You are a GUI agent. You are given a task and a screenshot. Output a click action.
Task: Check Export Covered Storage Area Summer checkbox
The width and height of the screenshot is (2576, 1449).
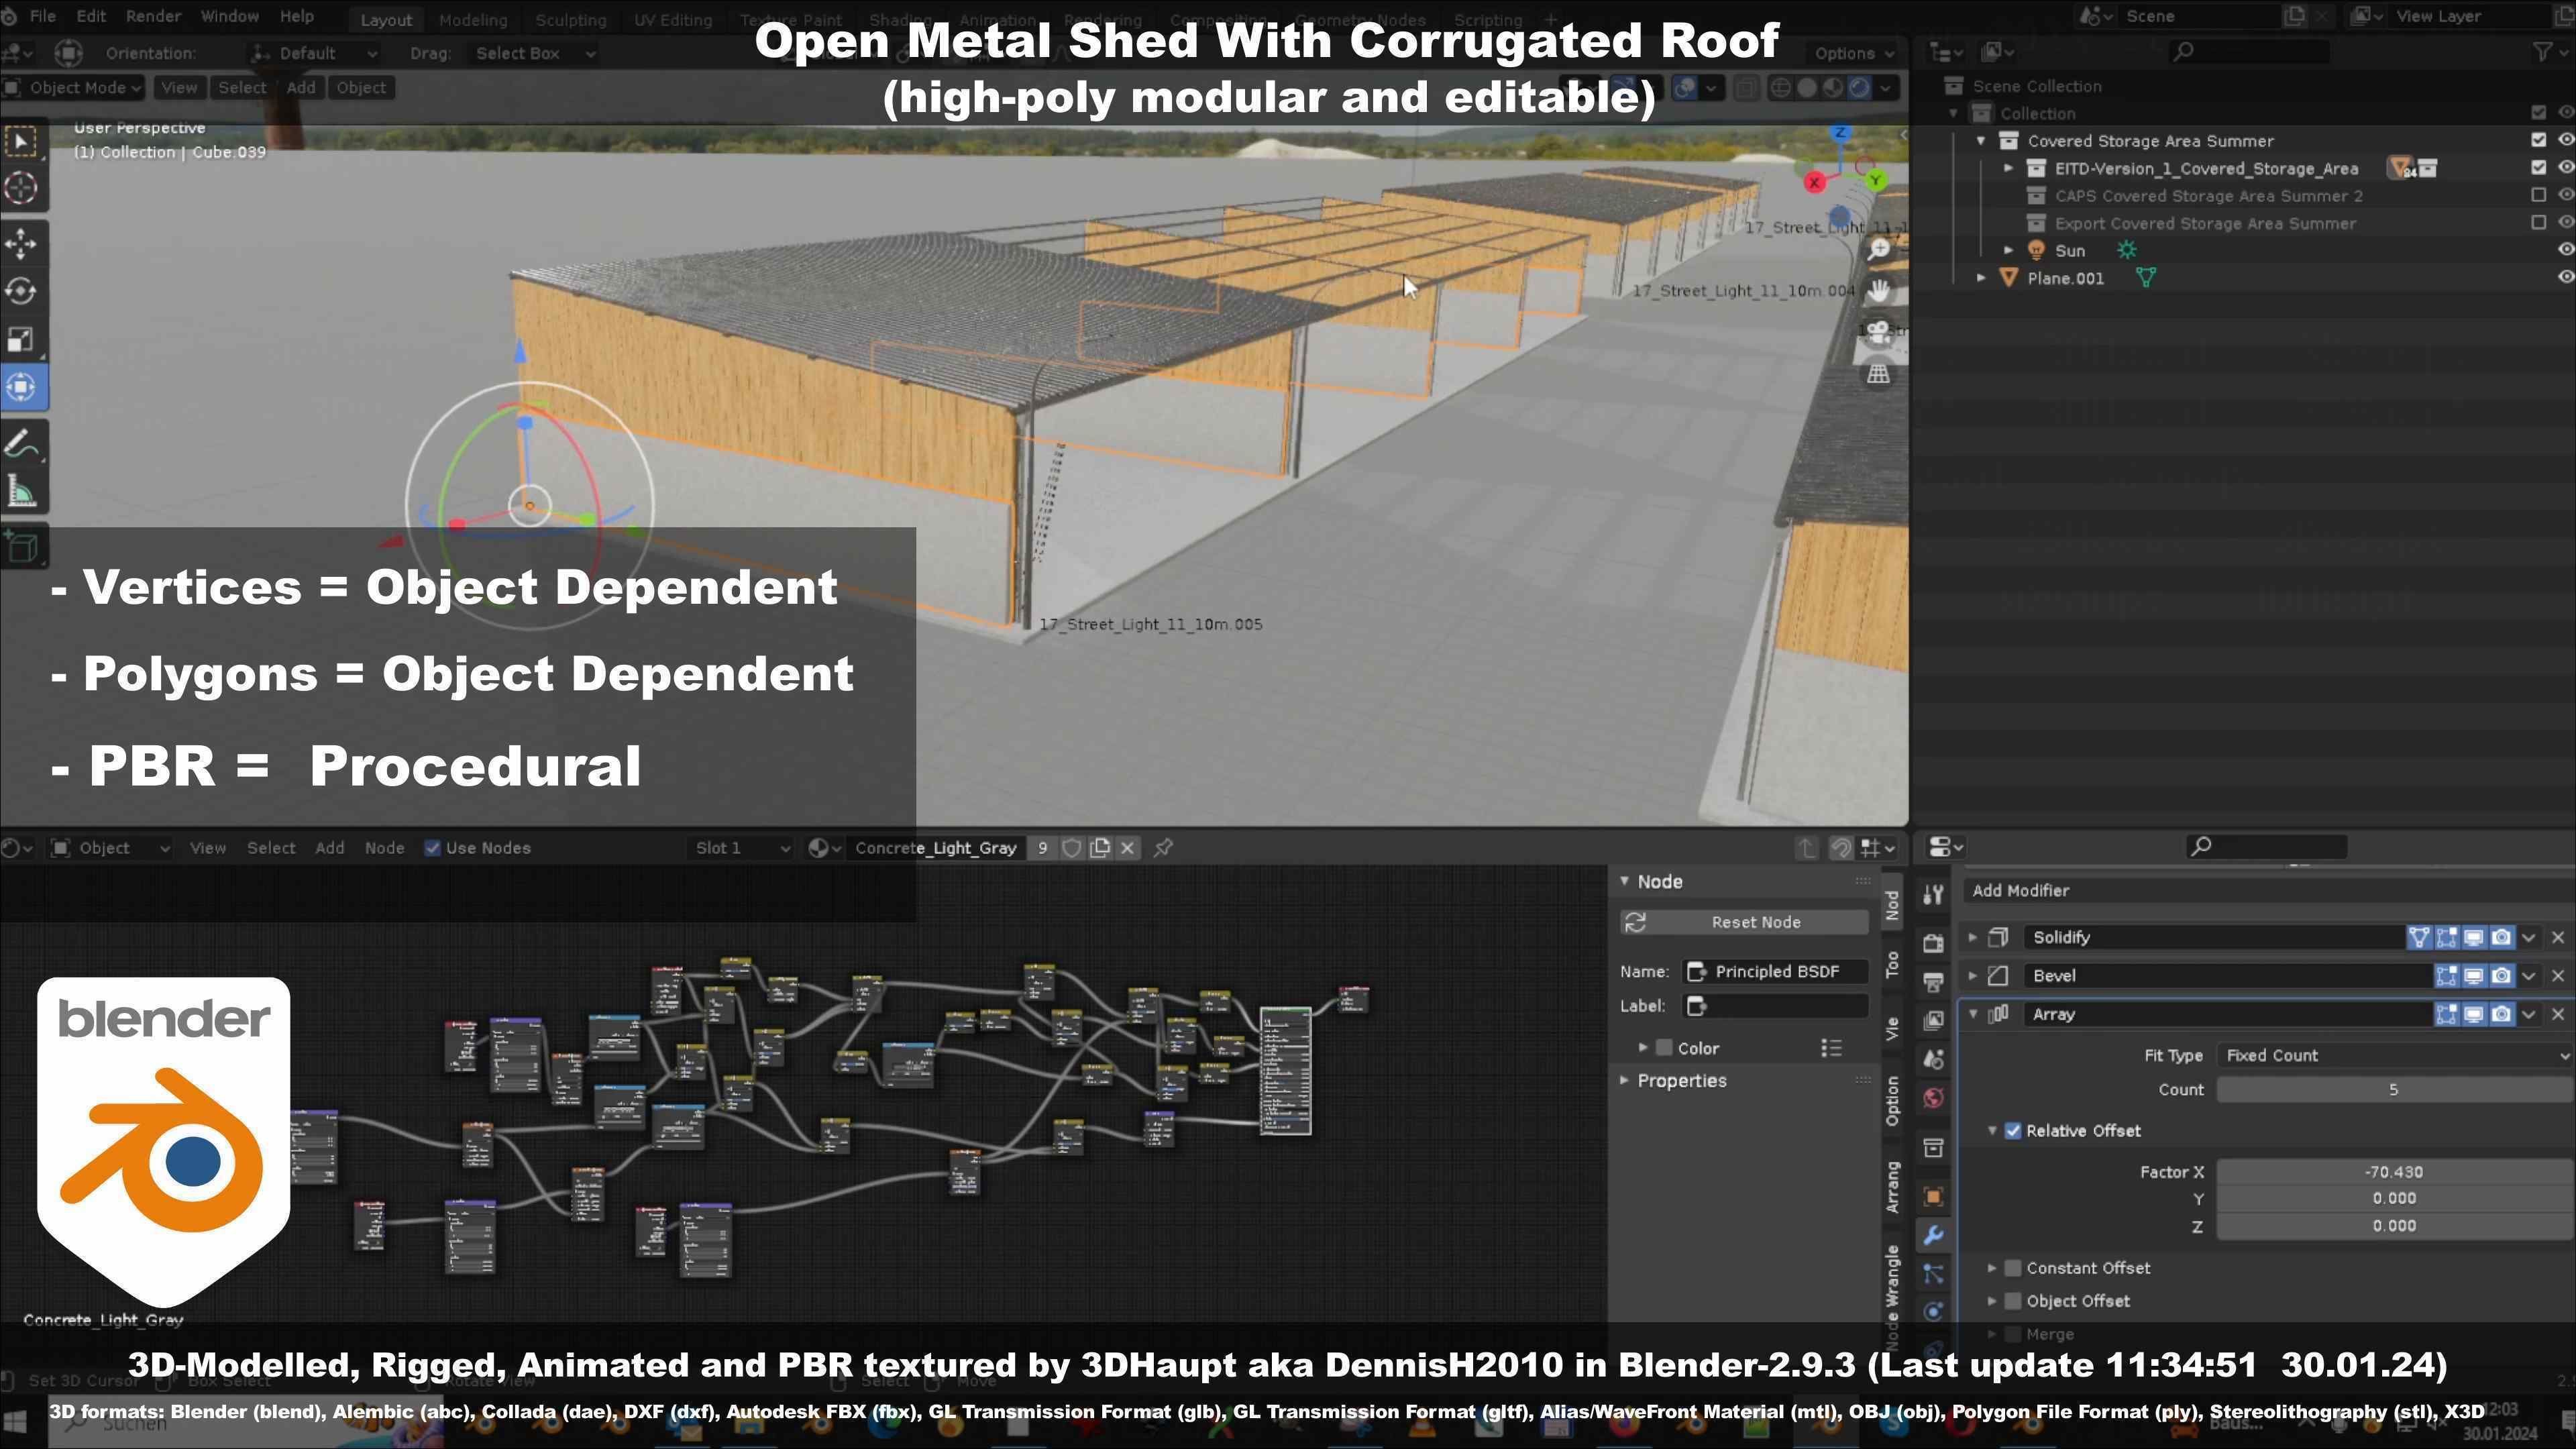(2538, 222)
